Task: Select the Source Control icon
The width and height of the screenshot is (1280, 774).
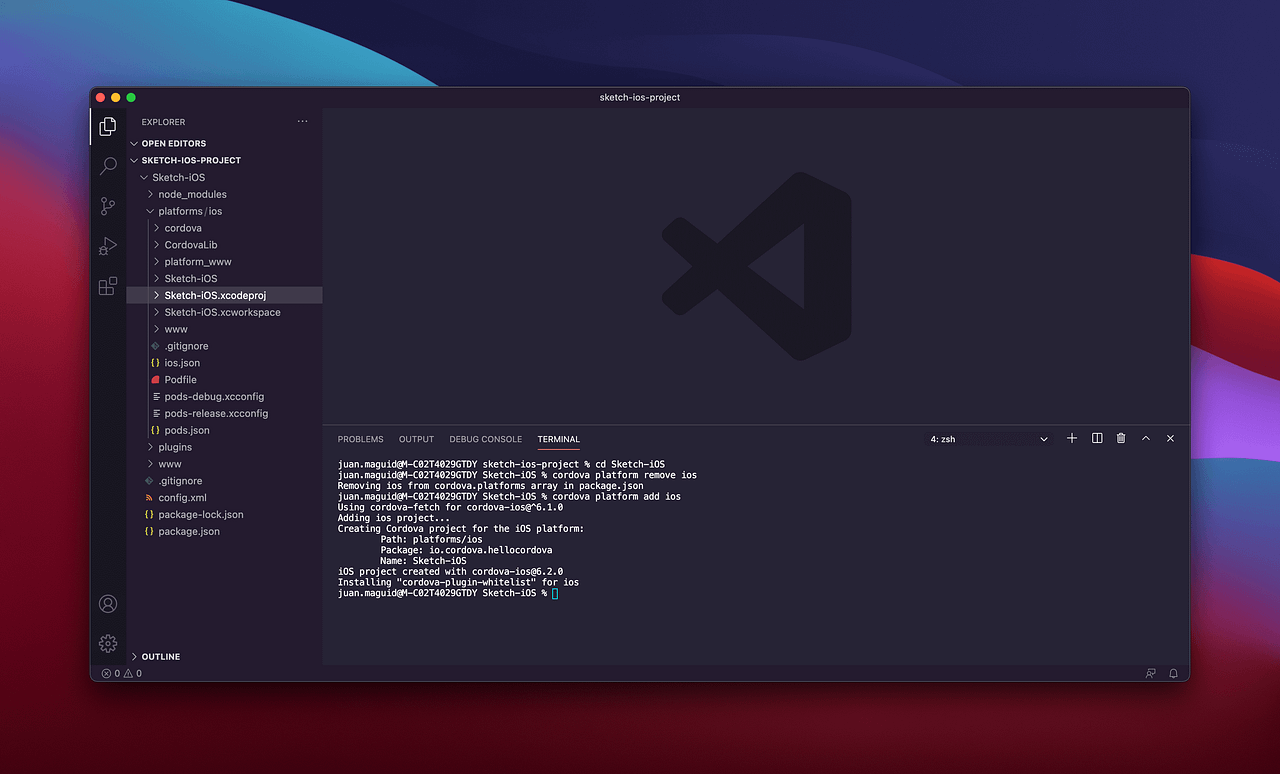Action: [107, 205]
